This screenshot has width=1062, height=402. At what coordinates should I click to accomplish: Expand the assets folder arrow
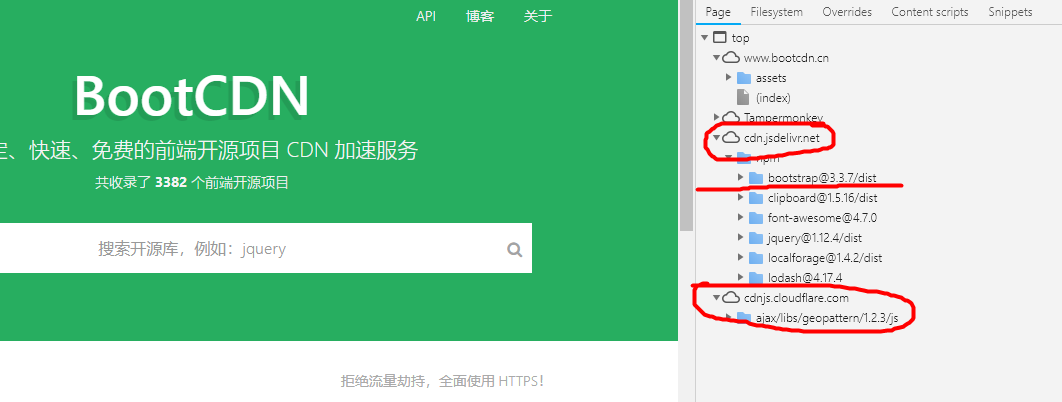tap(729, 78)
